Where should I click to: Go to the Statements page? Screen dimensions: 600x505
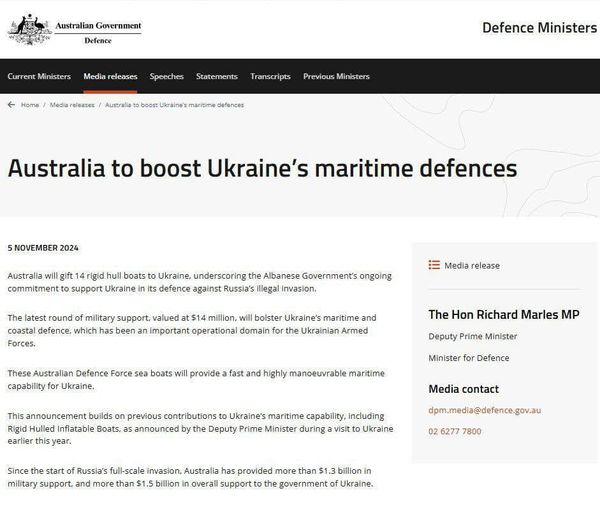[x=217, y=76]
